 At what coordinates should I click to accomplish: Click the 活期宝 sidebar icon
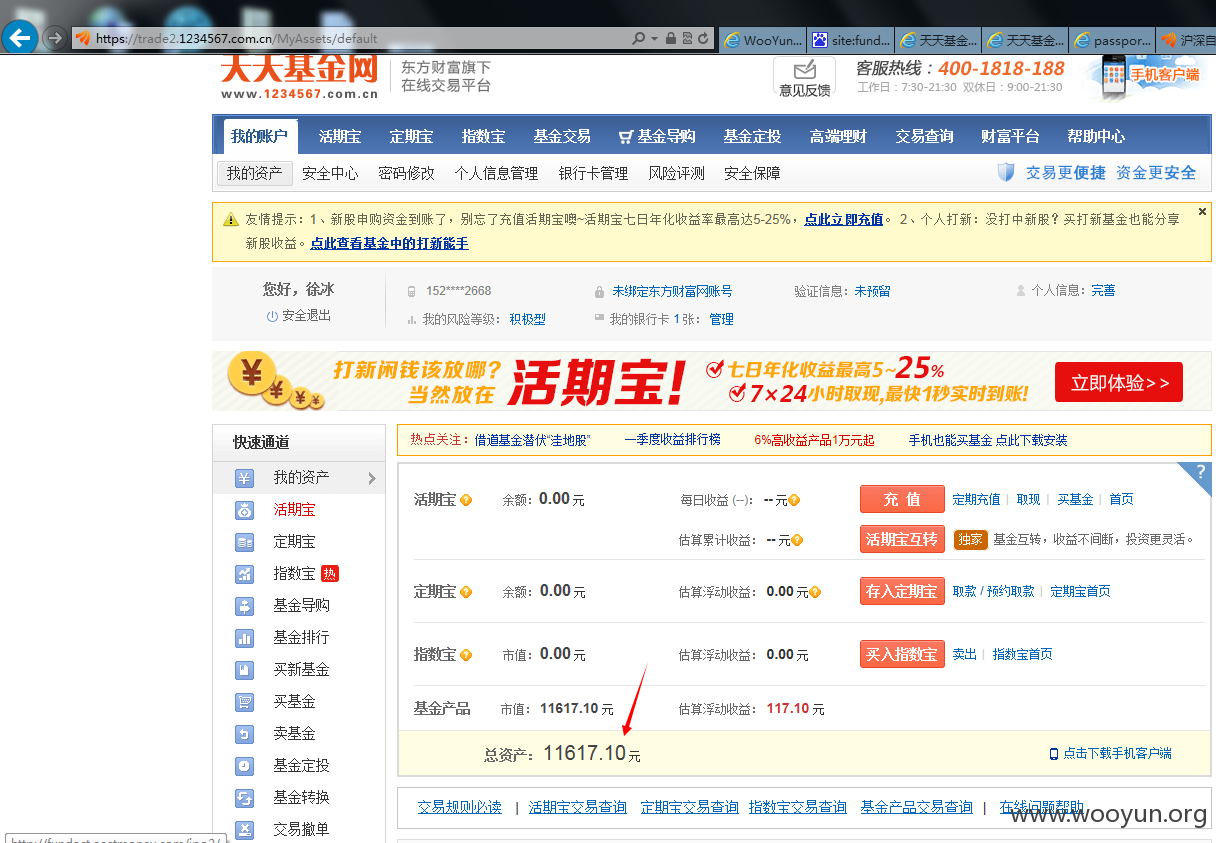pos(244,510)
